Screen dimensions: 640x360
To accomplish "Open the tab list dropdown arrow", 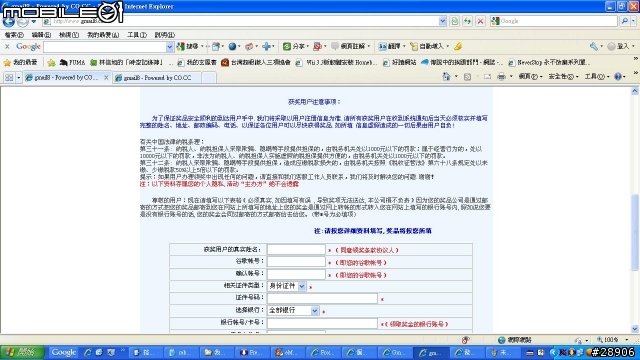I will pyautogui.click(x=18, y=77).
